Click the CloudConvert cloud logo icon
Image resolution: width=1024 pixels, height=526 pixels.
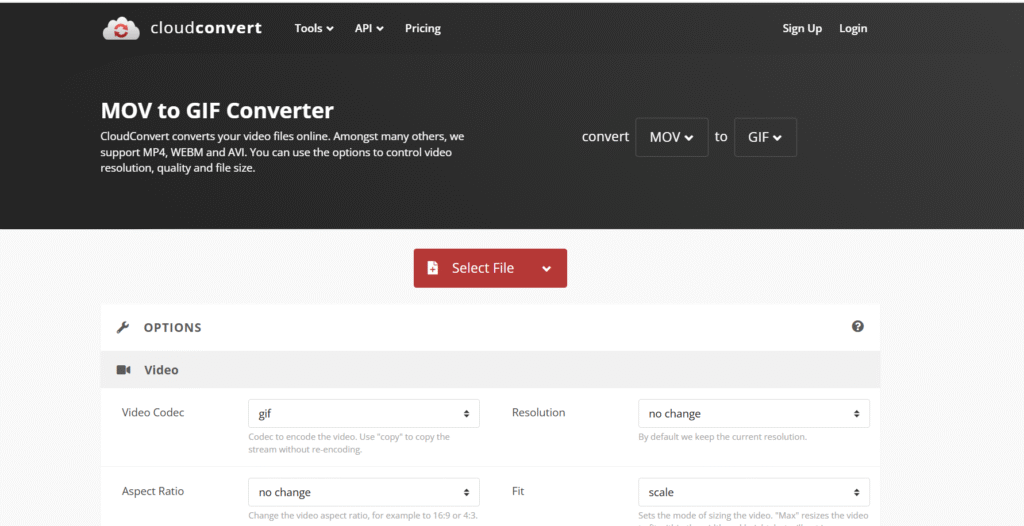(121, 29)
